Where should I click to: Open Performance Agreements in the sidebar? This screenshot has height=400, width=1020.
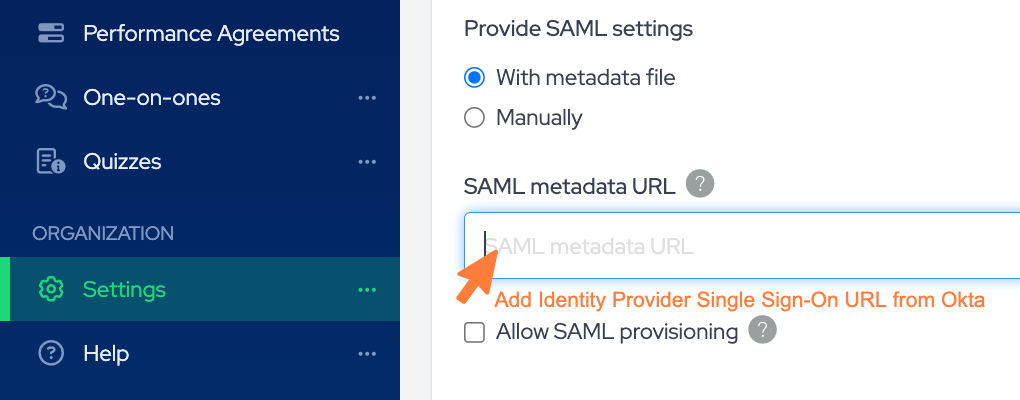coord(211,33)
